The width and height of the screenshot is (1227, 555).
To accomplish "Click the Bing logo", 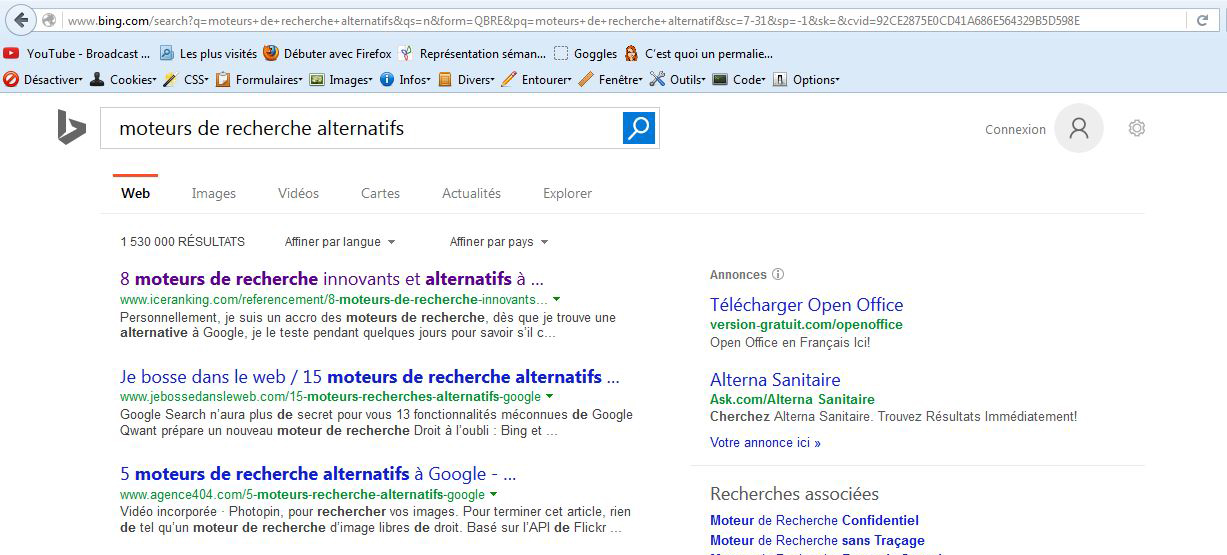I will pos(71,128).
